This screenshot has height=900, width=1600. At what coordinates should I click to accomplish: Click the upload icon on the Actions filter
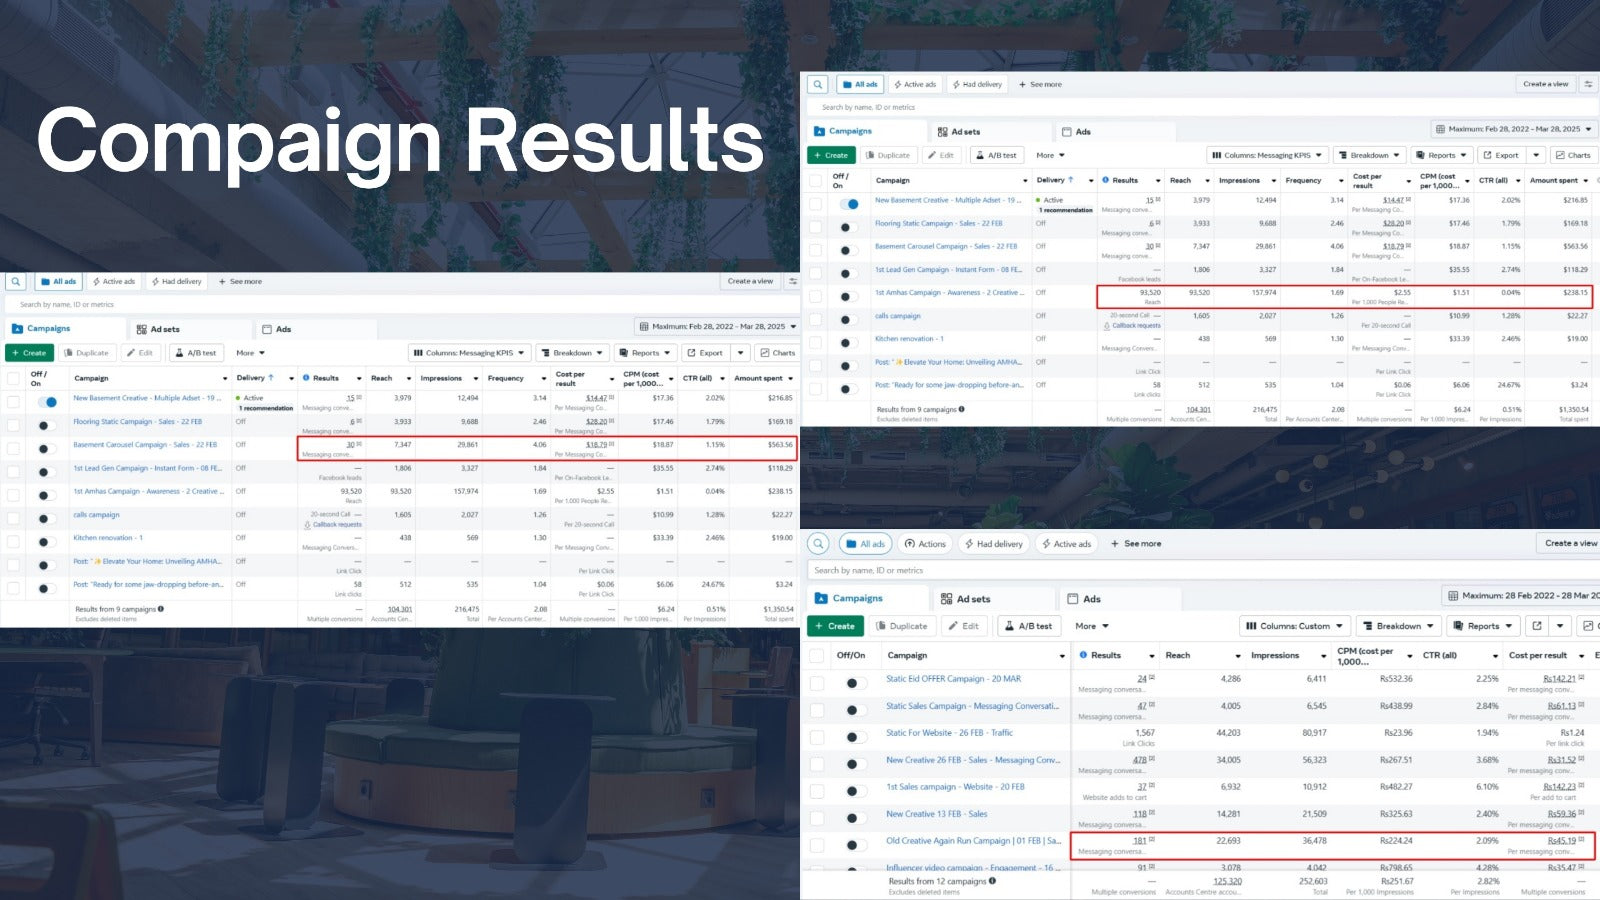tap(910, 544)
